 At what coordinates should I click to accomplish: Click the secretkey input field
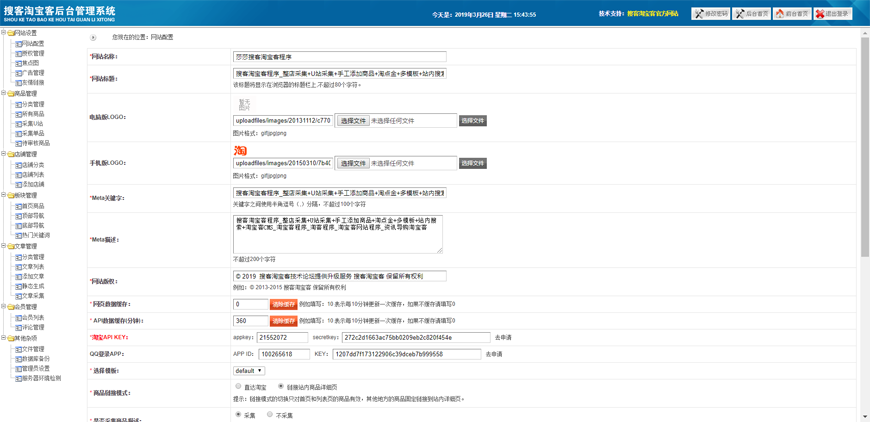click(x=416, y=337)
